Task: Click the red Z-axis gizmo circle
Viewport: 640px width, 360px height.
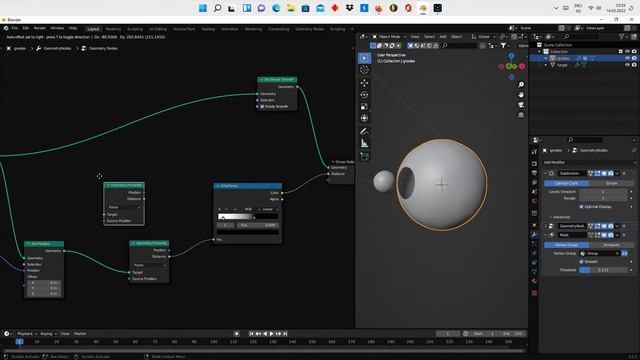Action: click(522, 66)
